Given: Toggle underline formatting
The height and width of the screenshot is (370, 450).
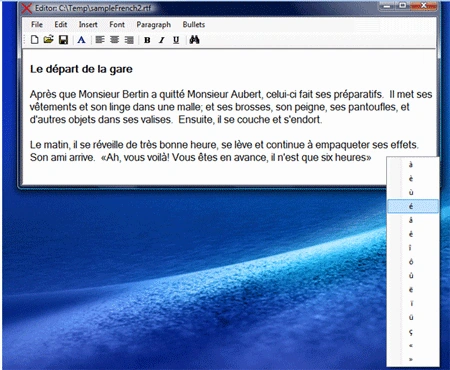Looking at the screenshot, I should (x=176, y=40).
